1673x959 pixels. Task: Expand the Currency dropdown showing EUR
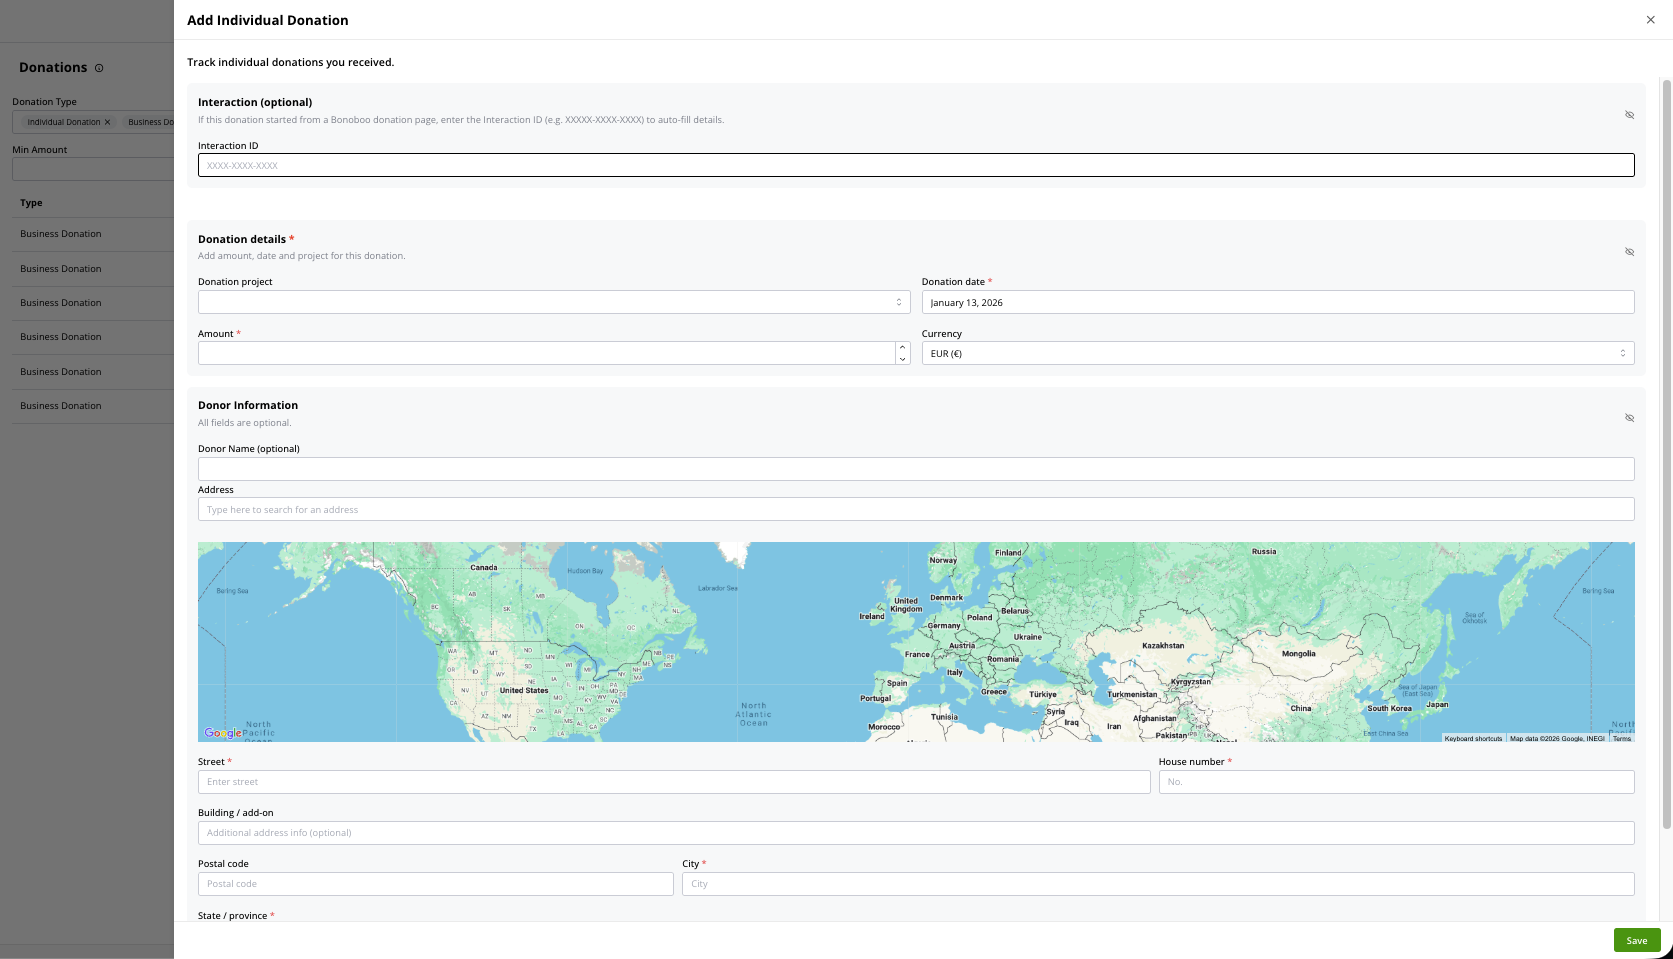point(1277,353)
